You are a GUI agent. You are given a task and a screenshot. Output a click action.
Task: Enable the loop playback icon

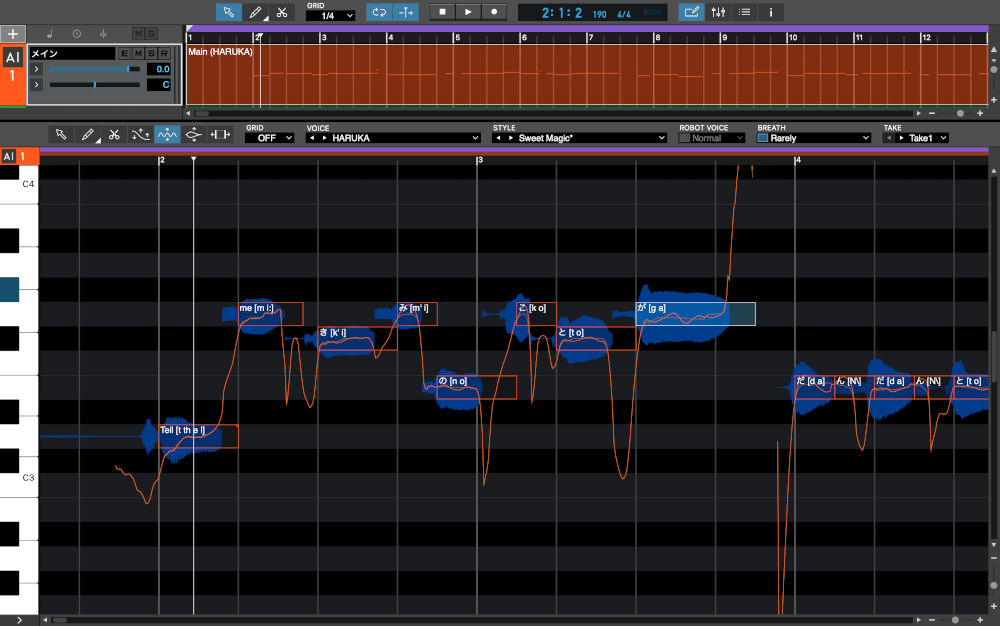pos(379,12)
